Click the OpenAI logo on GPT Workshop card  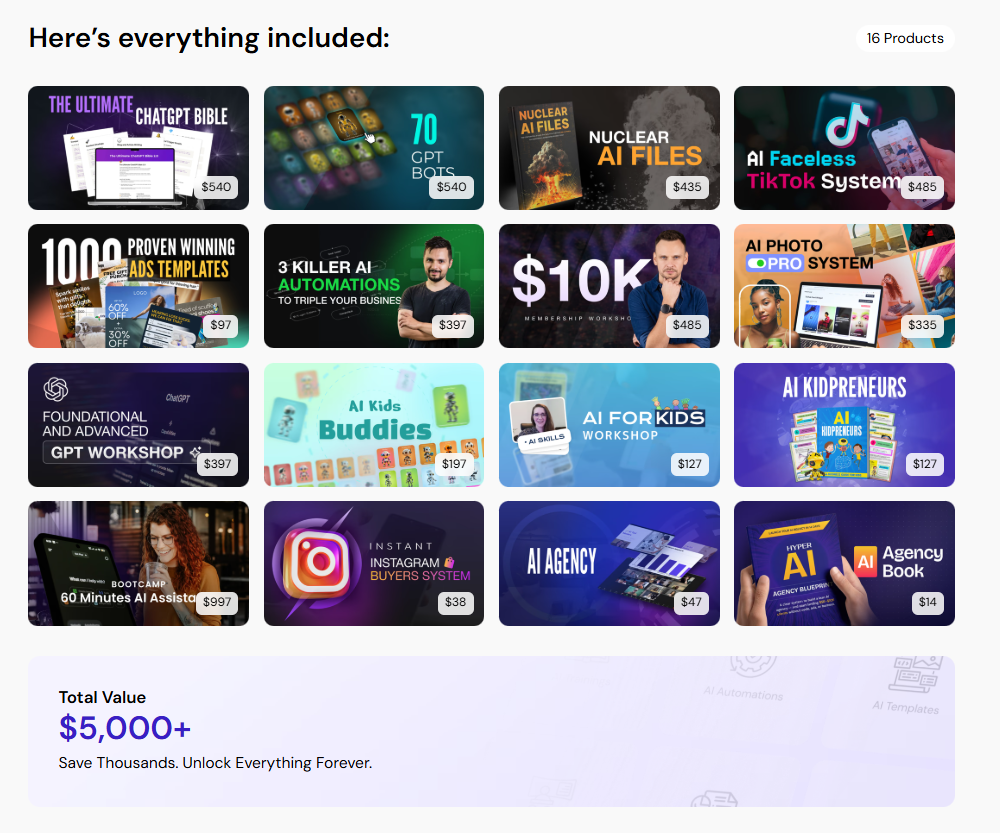pos(55,389)
